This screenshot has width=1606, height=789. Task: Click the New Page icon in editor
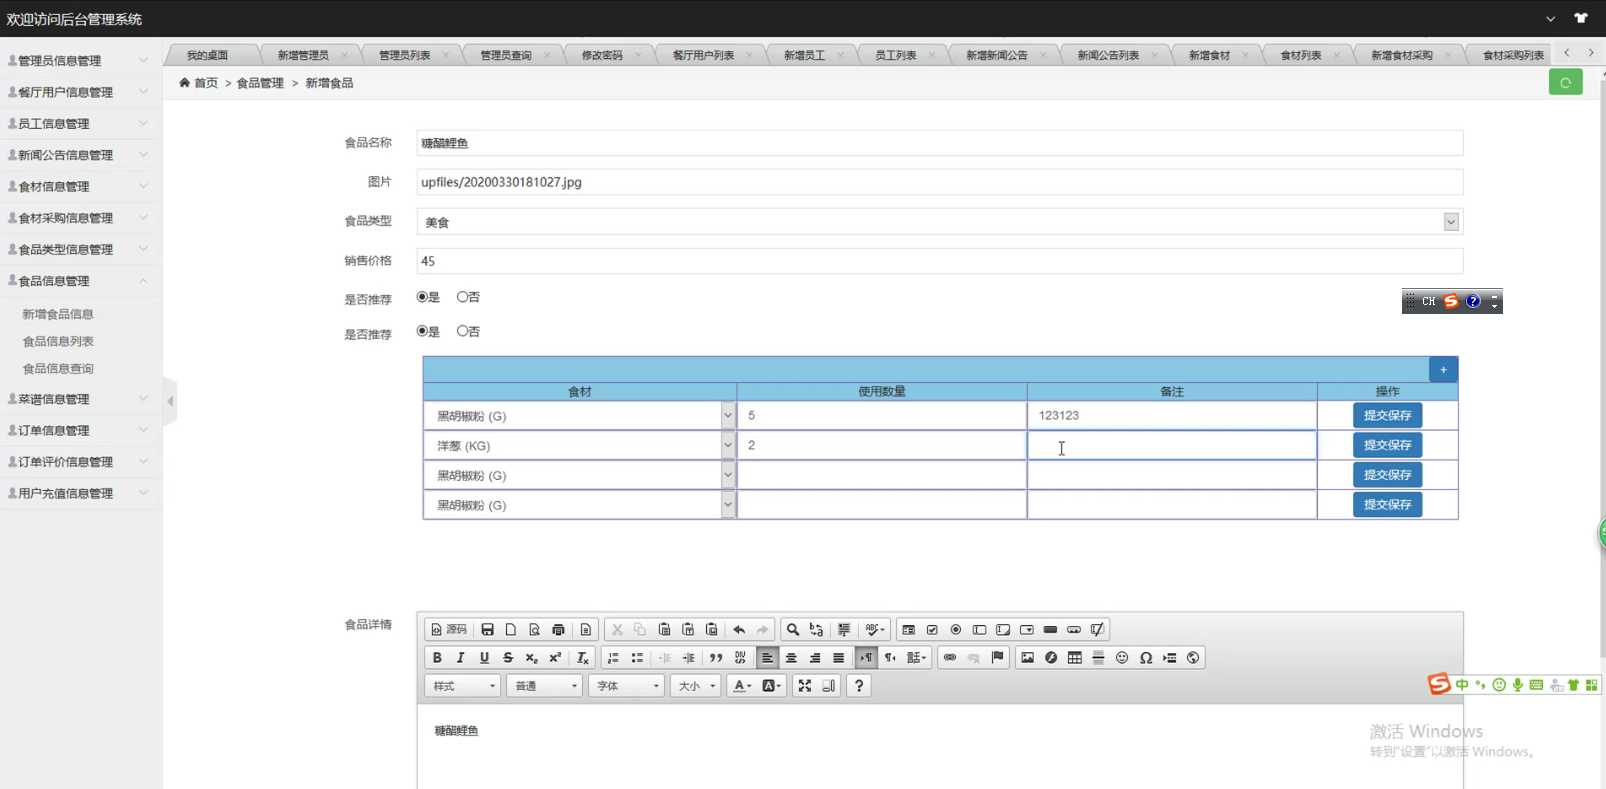pos(511,629)
